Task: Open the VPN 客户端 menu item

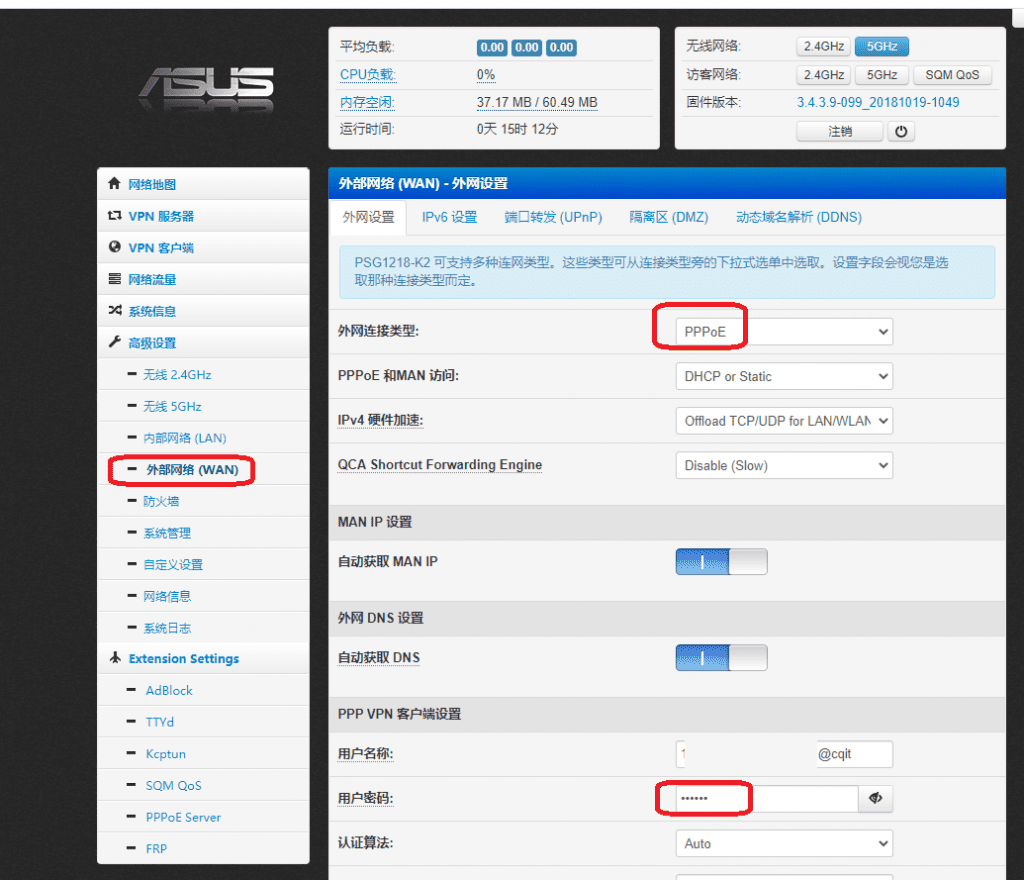Action: (203, 247)
